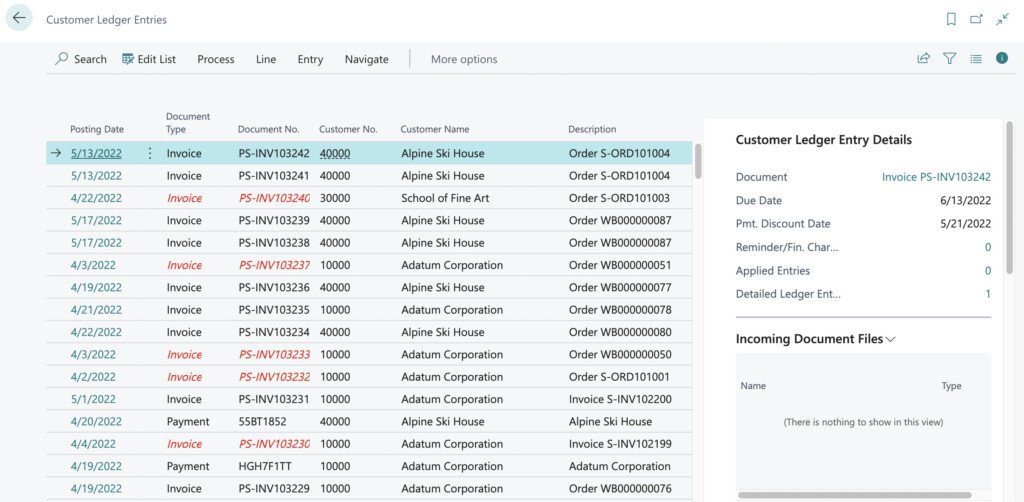Click Description column header
This screenshot has height=502, width=1024.
(592, 129)
